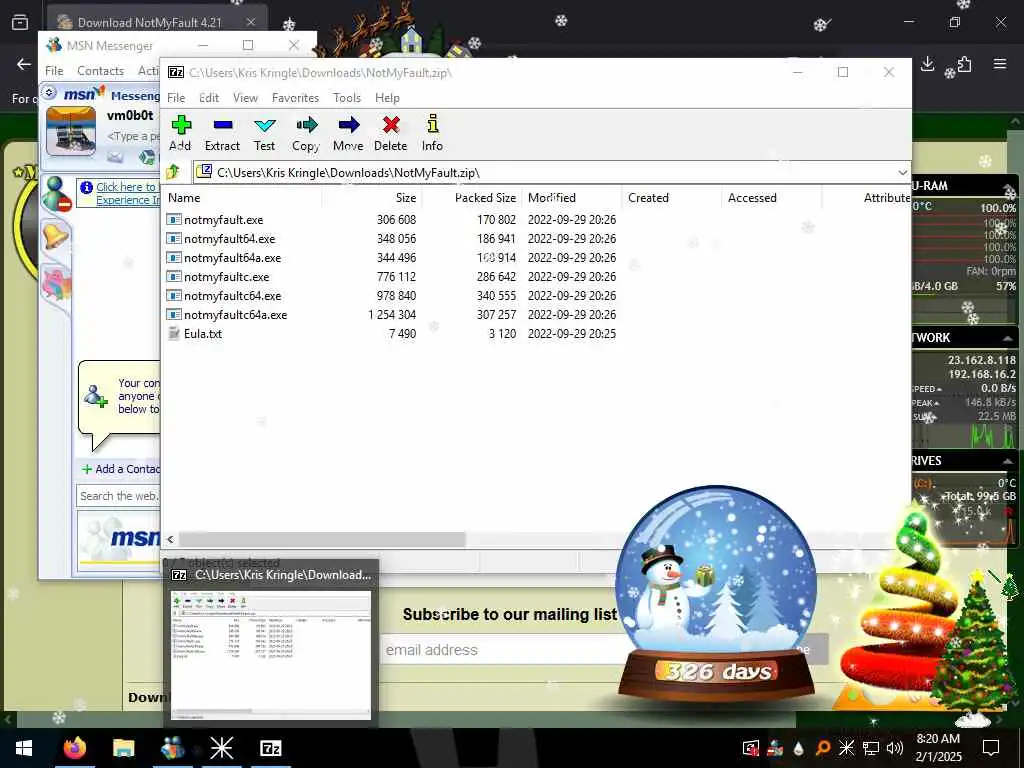Screen dimensions: 1024x768
Task: Click the Firefox back arrow
Action: tap(24, 64)
